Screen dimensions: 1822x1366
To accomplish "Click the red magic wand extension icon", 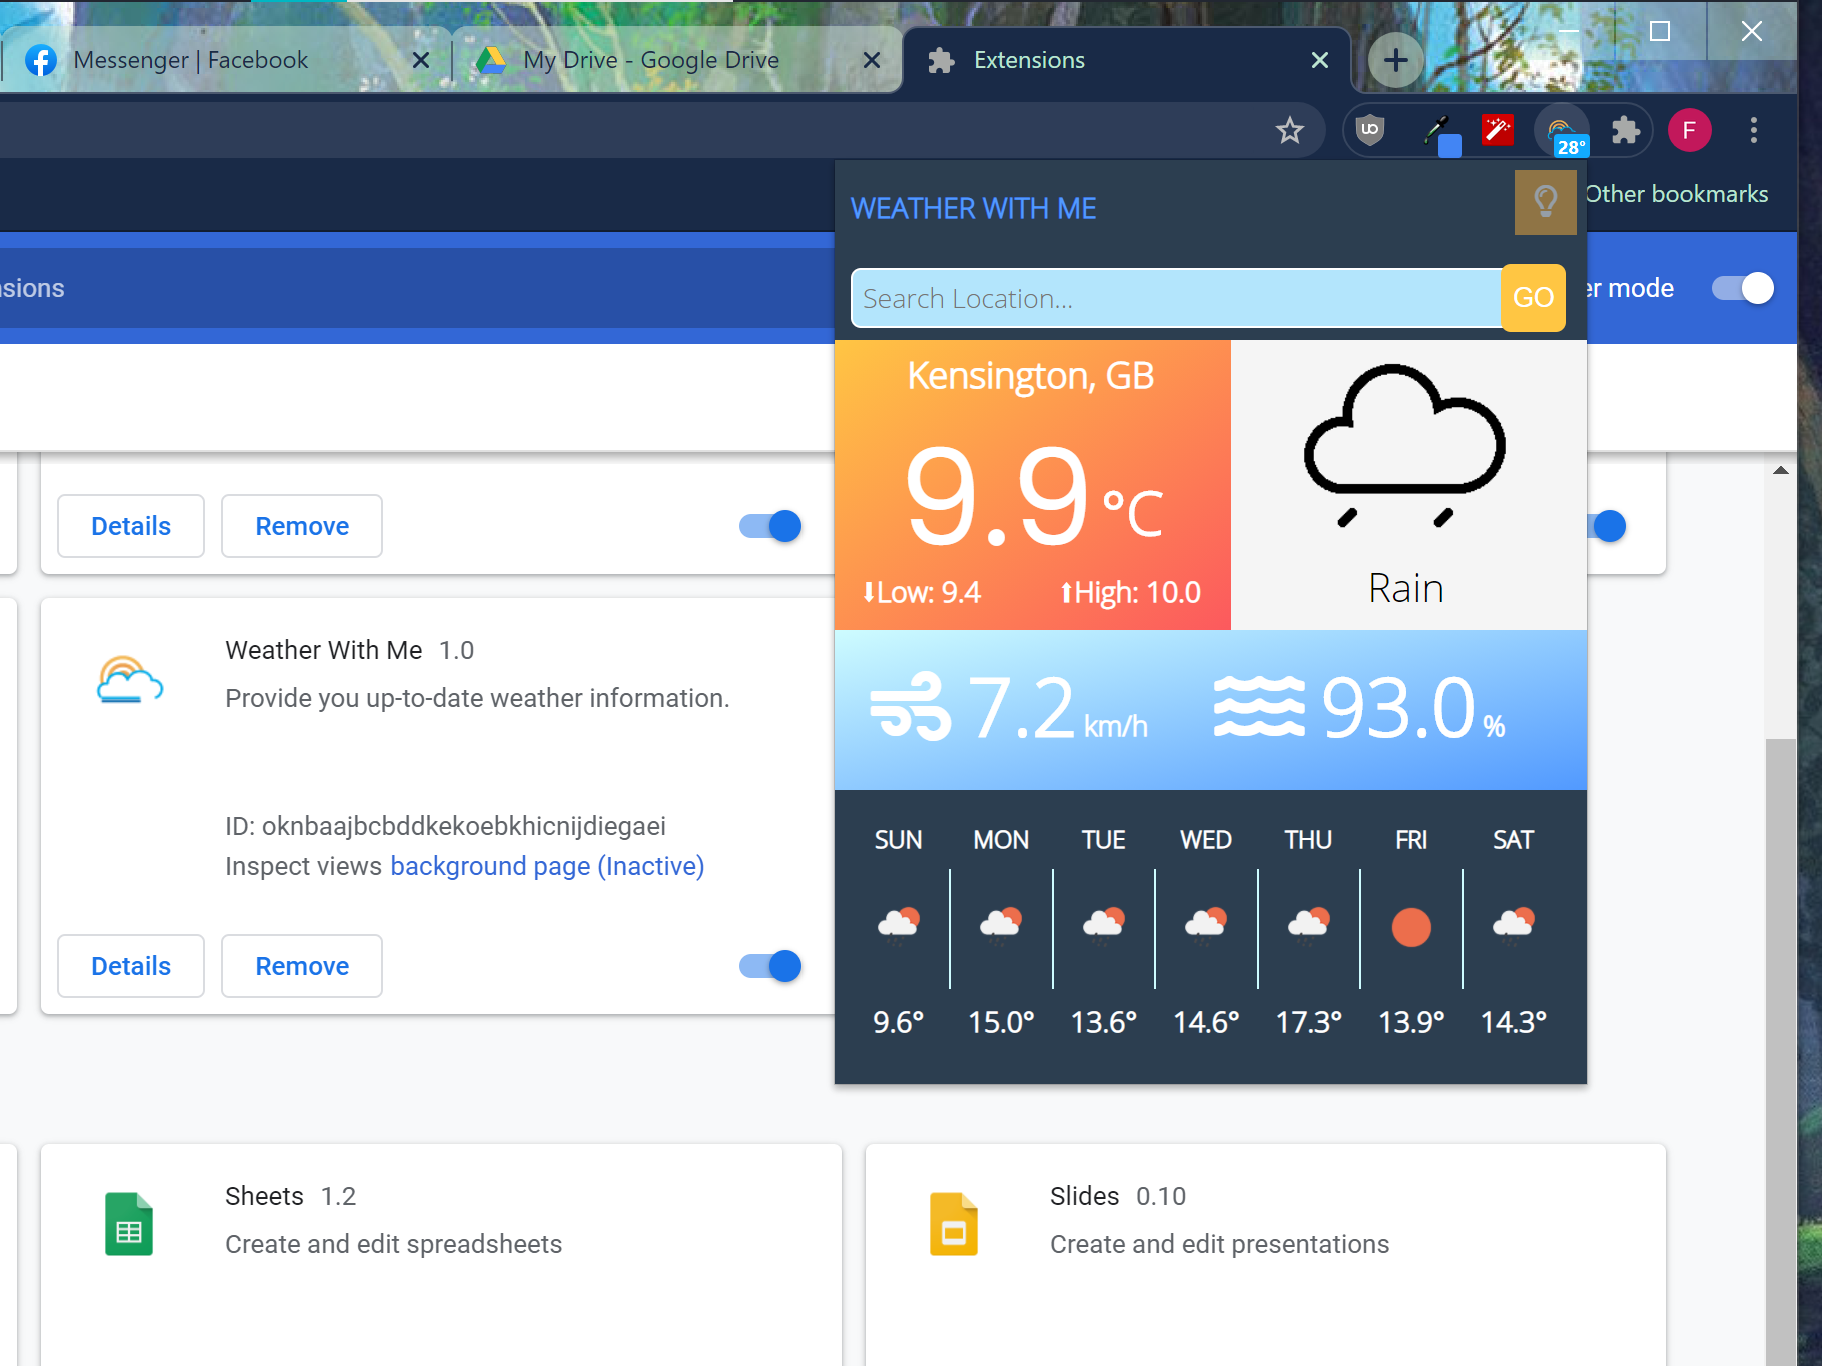I will point(1497,130).
